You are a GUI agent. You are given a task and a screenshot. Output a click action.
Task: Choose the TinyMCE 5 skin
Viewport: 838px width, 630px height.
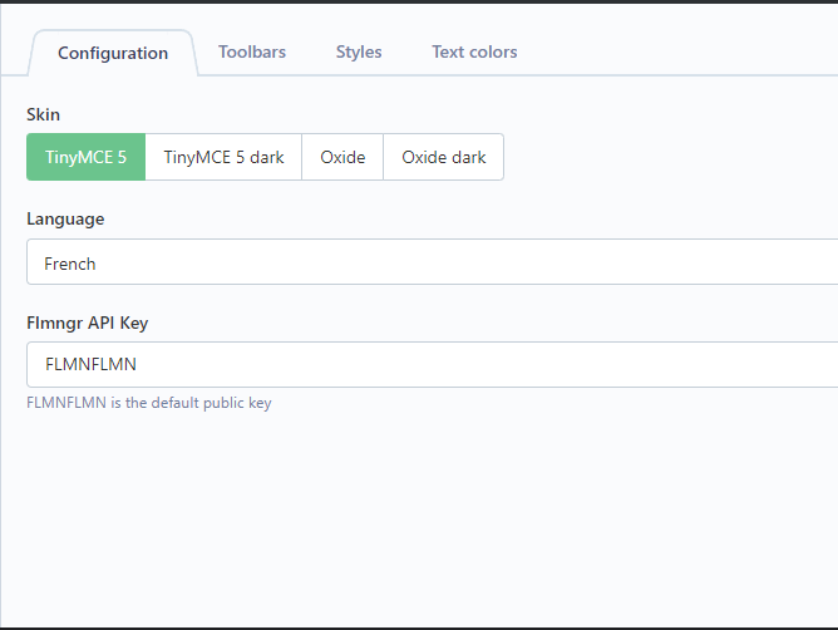tap(86, 157)
